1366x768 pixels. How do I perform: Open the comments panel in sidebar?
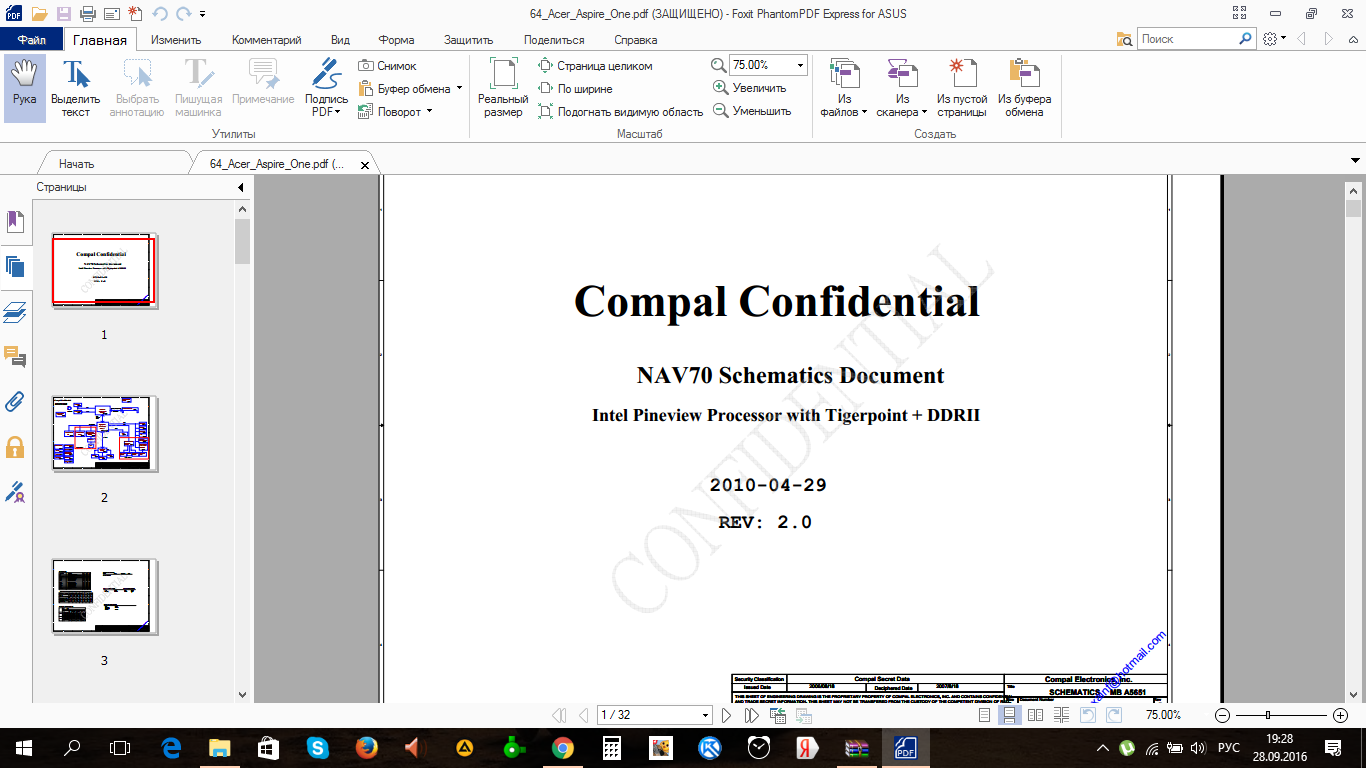tap(15, 356)
